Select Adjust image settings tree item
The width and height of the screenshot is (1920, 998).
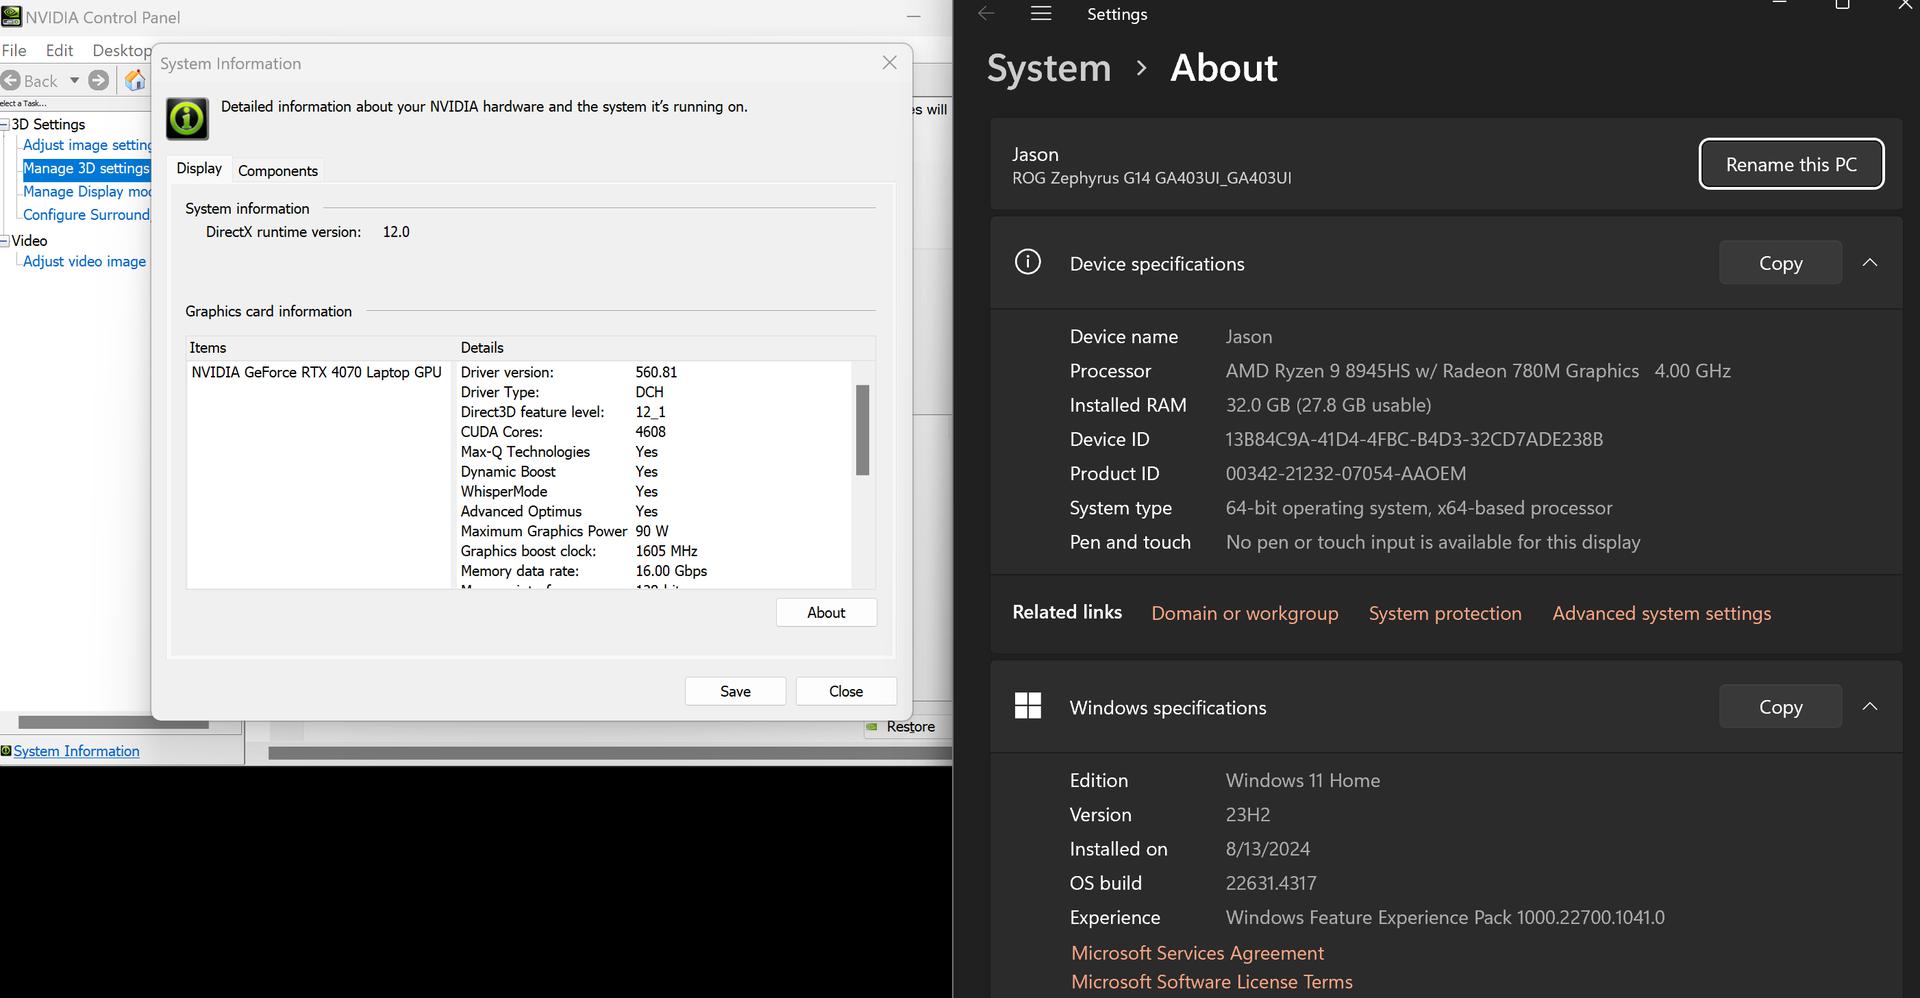pyautogui.click(x=87, y=145)
